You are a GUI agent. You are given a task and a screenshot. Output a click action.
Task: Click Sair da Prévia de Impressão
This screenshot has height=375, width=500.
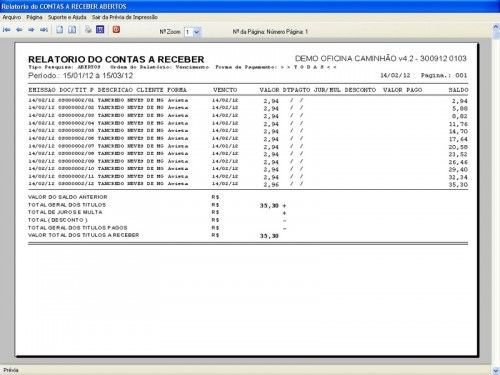125,17
